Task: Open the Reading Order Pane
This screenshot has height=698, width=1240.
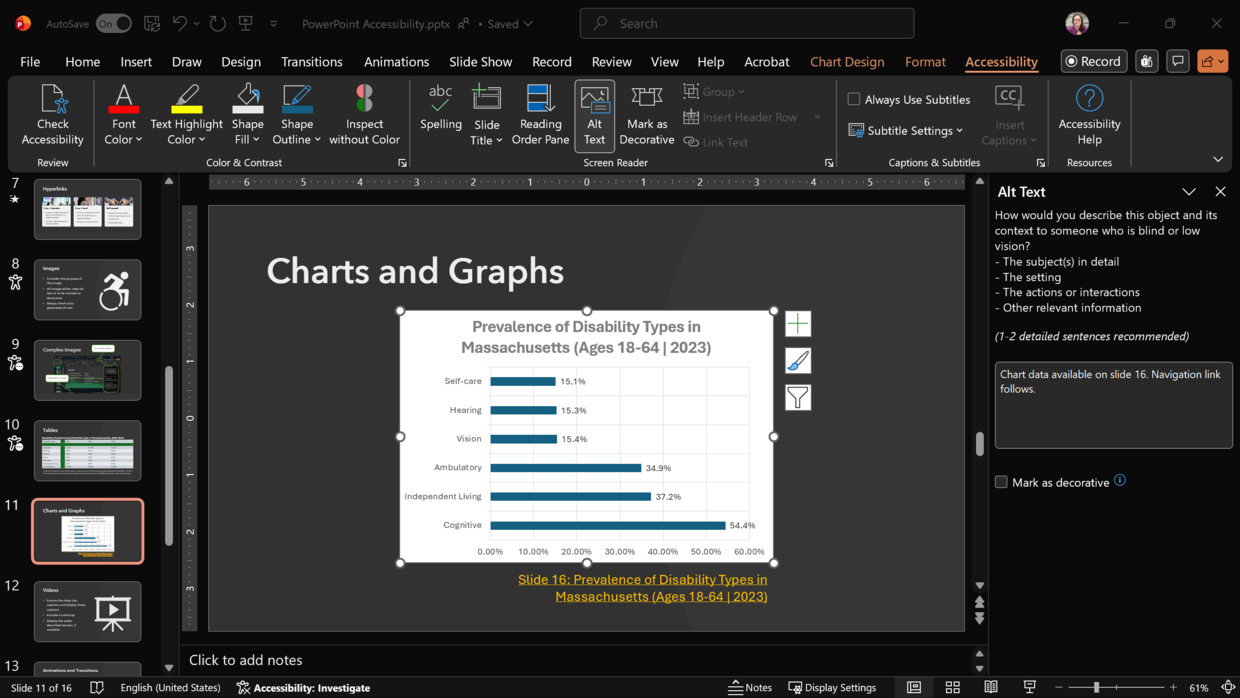Action: click(x=540, y=115)
